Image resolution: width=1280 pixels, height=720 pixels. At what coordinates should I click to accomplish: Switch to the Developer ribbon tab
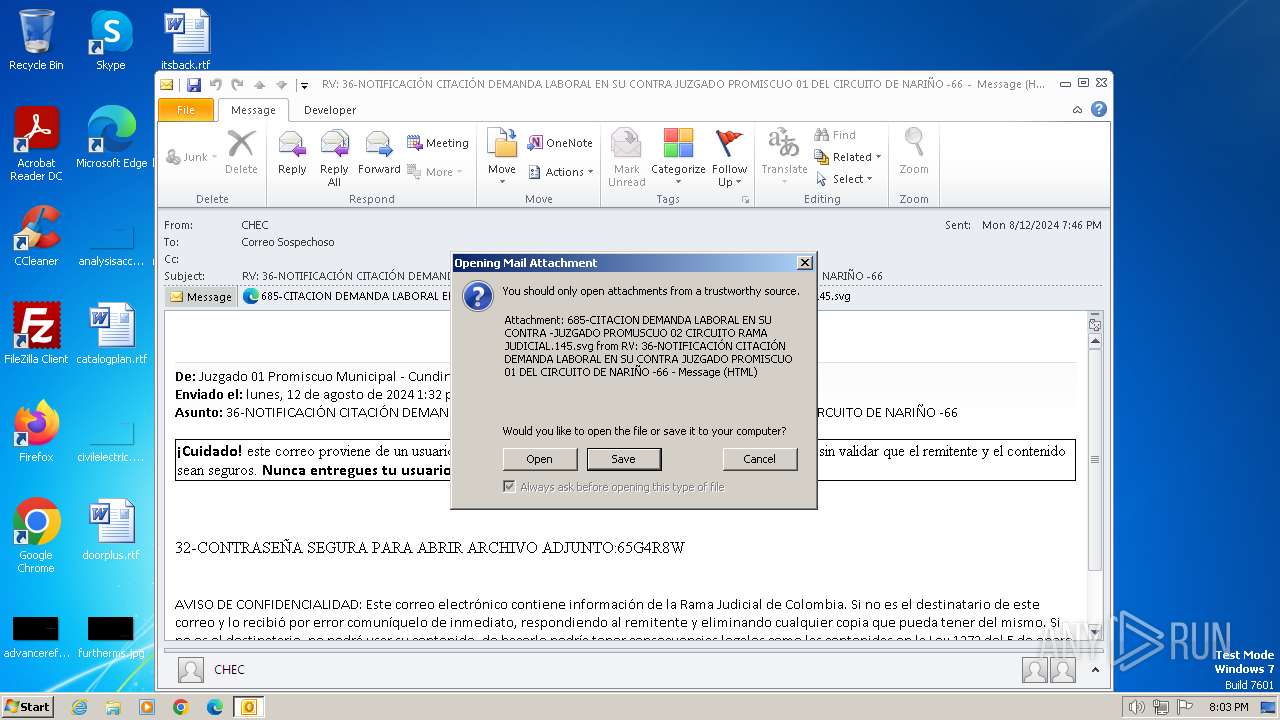[x=330, y=110]
